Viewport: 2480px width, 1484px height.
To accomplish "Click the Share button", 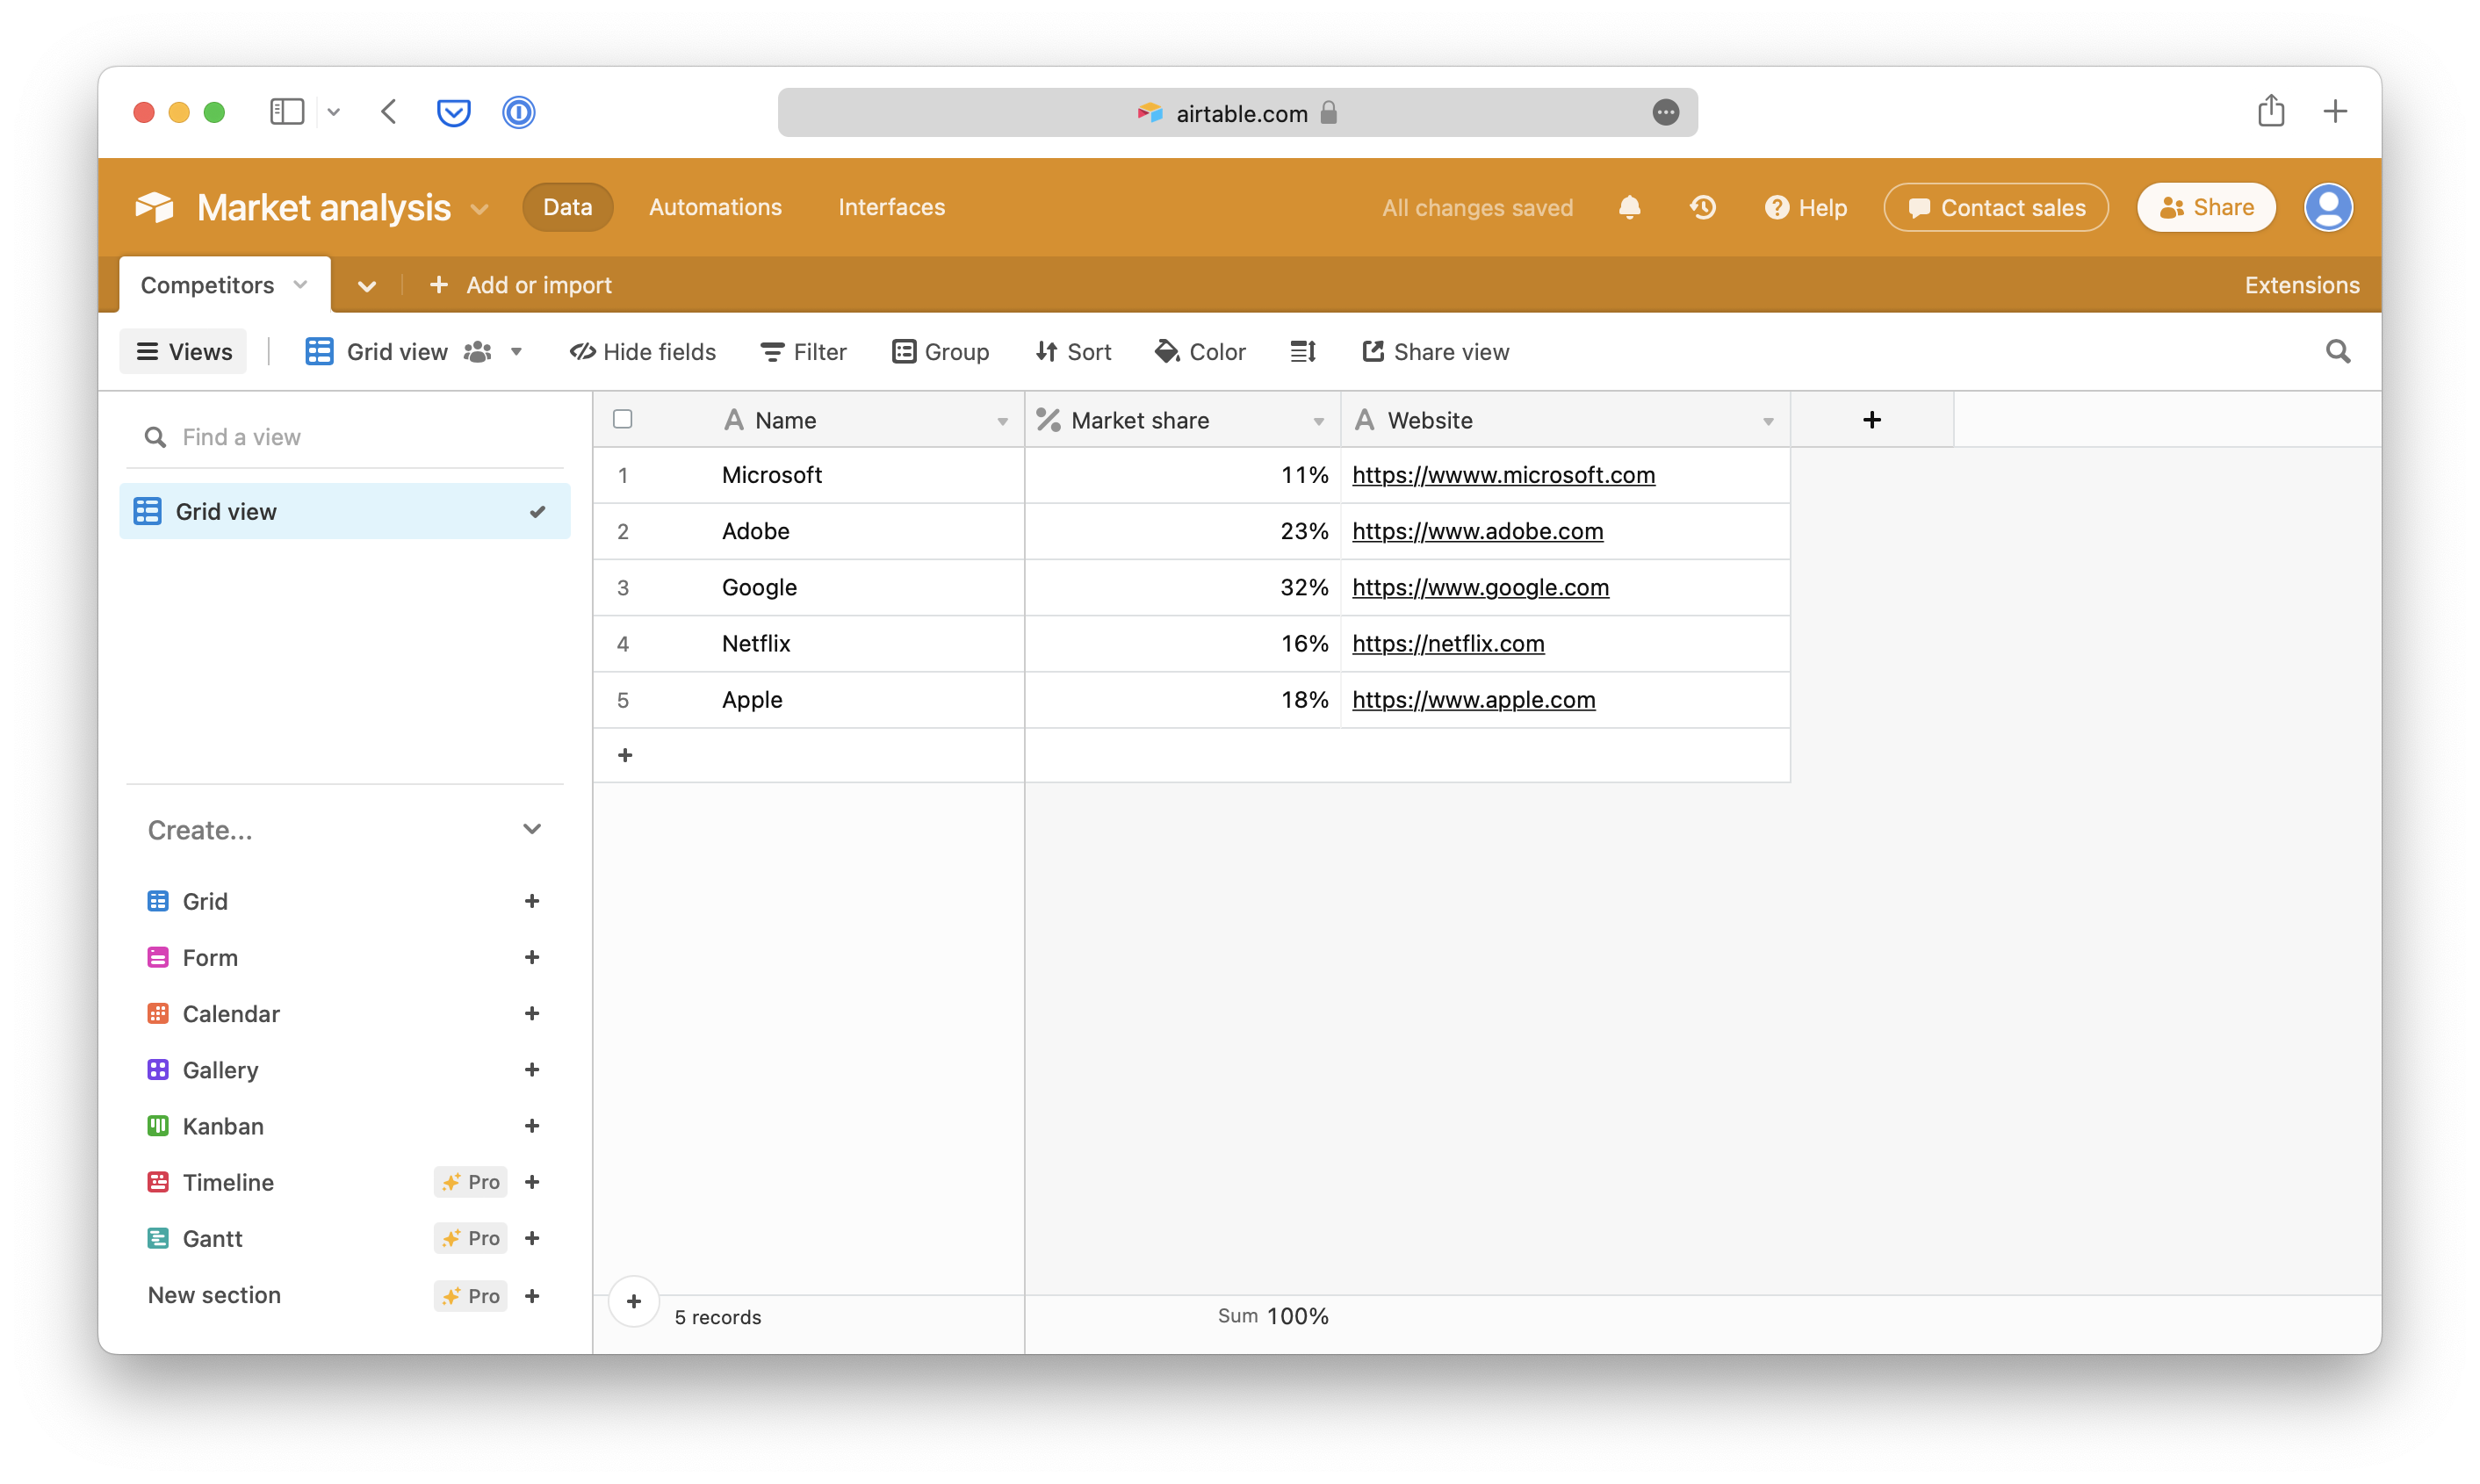I will coord(2205,207).
